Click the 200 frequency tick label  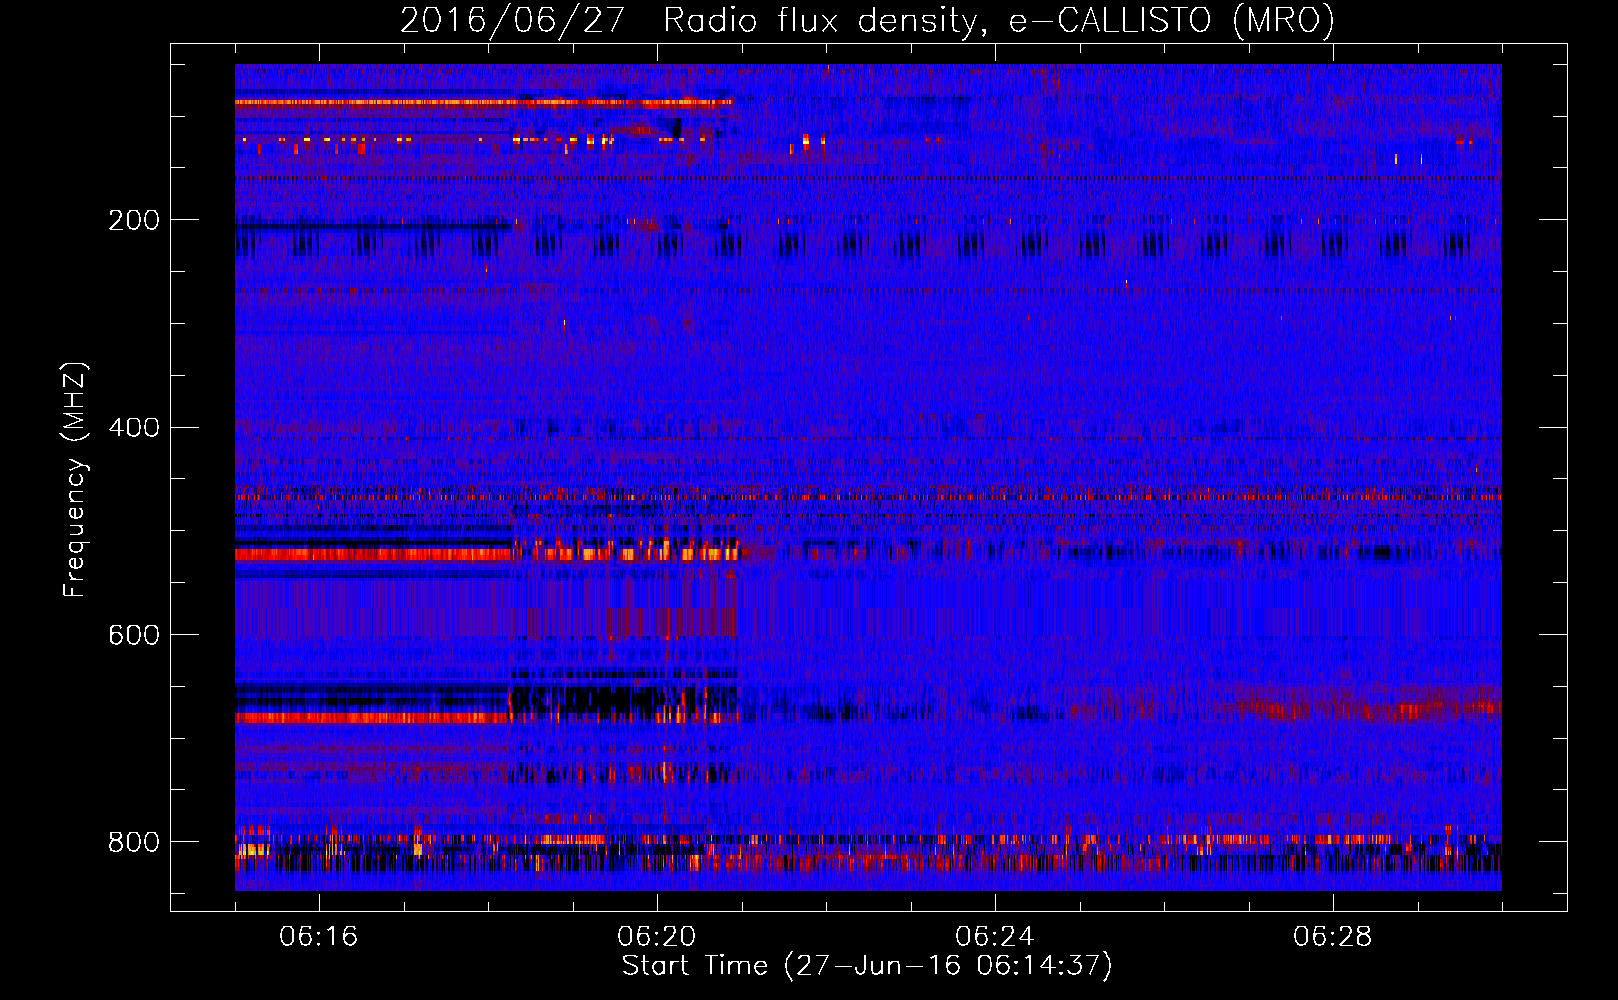coord(134,220)
